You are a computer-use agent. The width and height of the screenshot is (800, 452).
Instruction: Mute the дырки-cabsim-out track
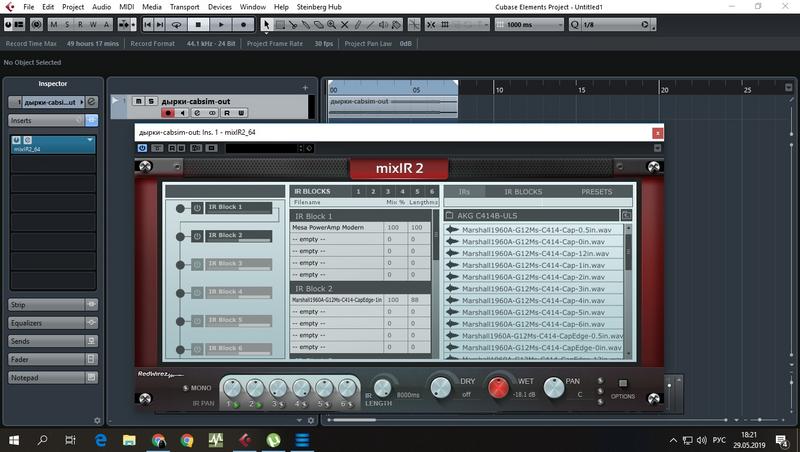(x=138, y=101)
